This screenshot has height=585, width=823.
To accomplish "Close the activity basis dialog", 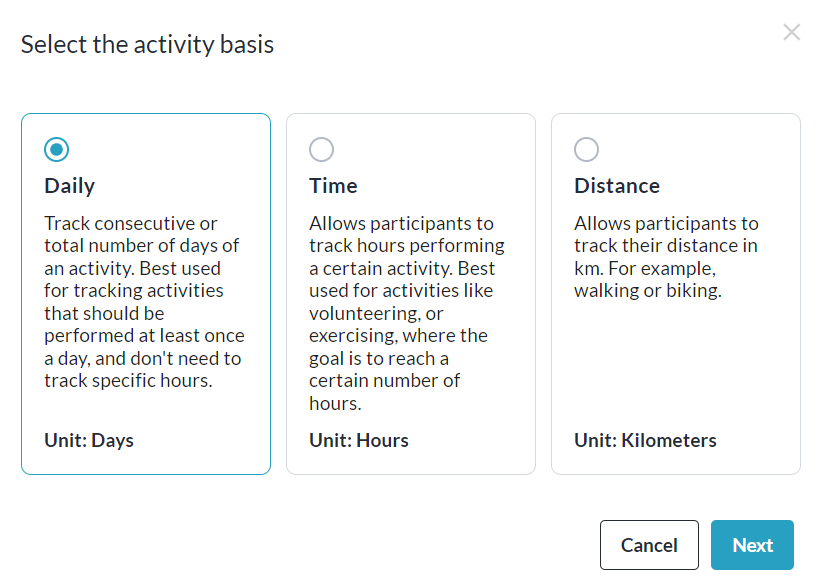I will point(791,33).
